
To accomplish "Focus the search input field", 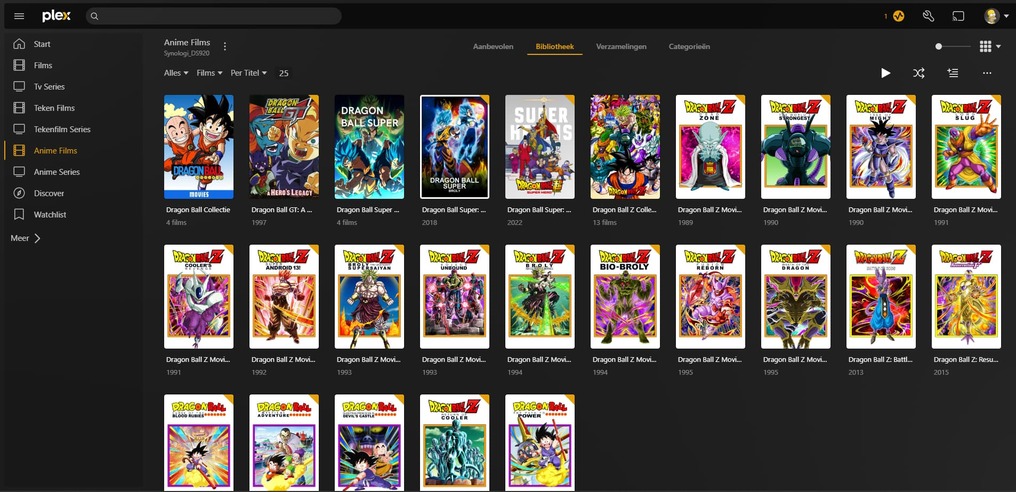I will 214,16.
